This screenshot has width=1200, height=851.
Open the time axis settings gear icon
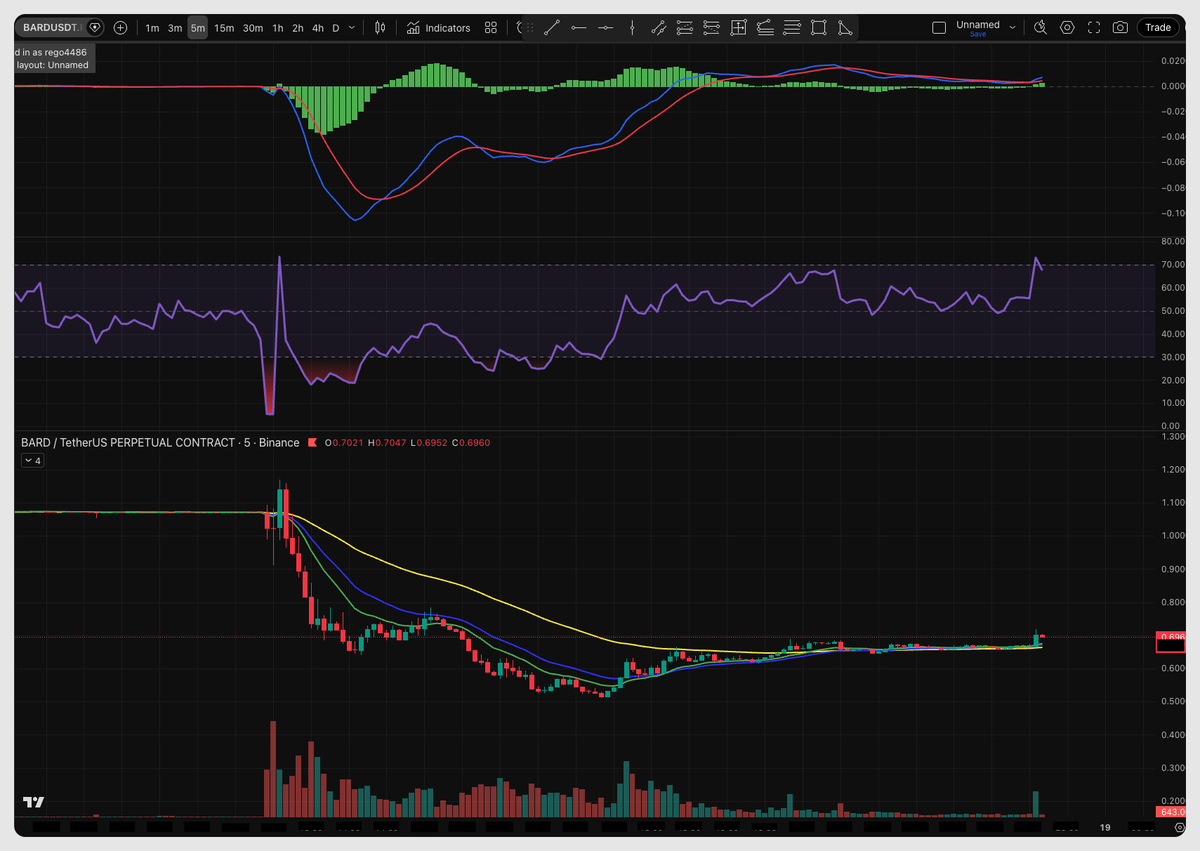pos(1180,828)
